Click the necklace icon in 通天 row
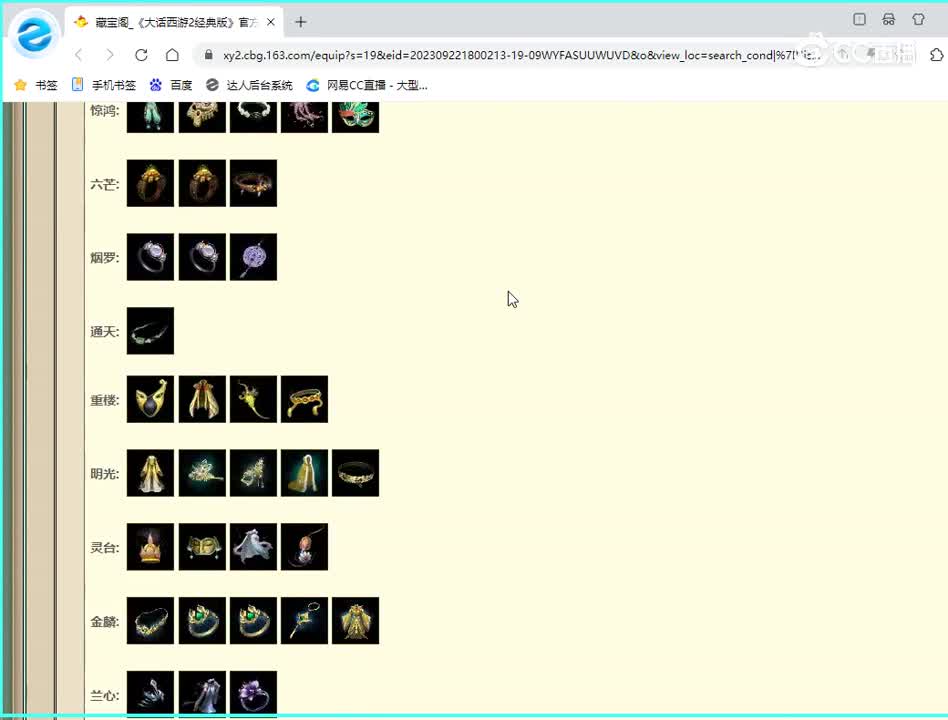Viewport: 948px width, 720px height. click(x=150, y=331)
